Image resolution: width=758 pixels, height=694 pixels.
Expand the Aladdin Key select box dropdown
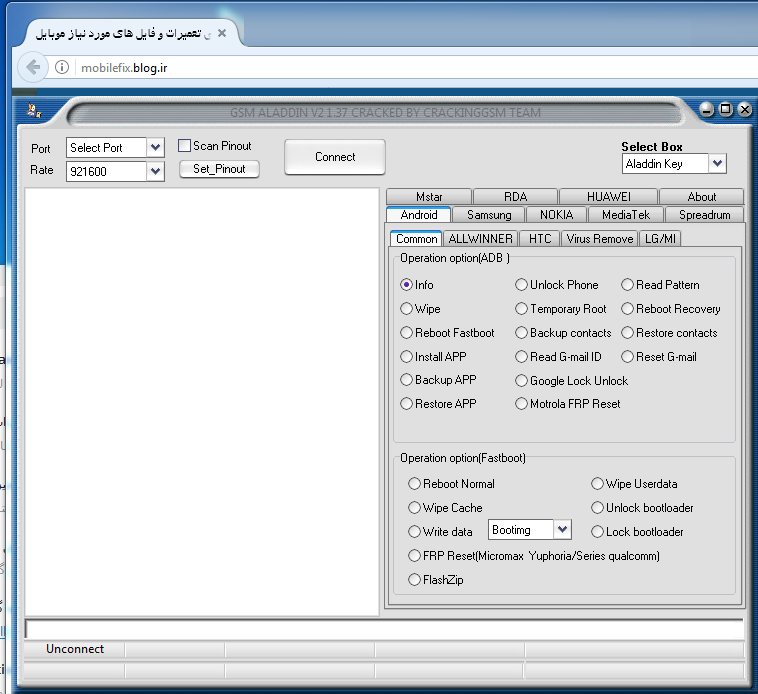[x=717, y=164]
